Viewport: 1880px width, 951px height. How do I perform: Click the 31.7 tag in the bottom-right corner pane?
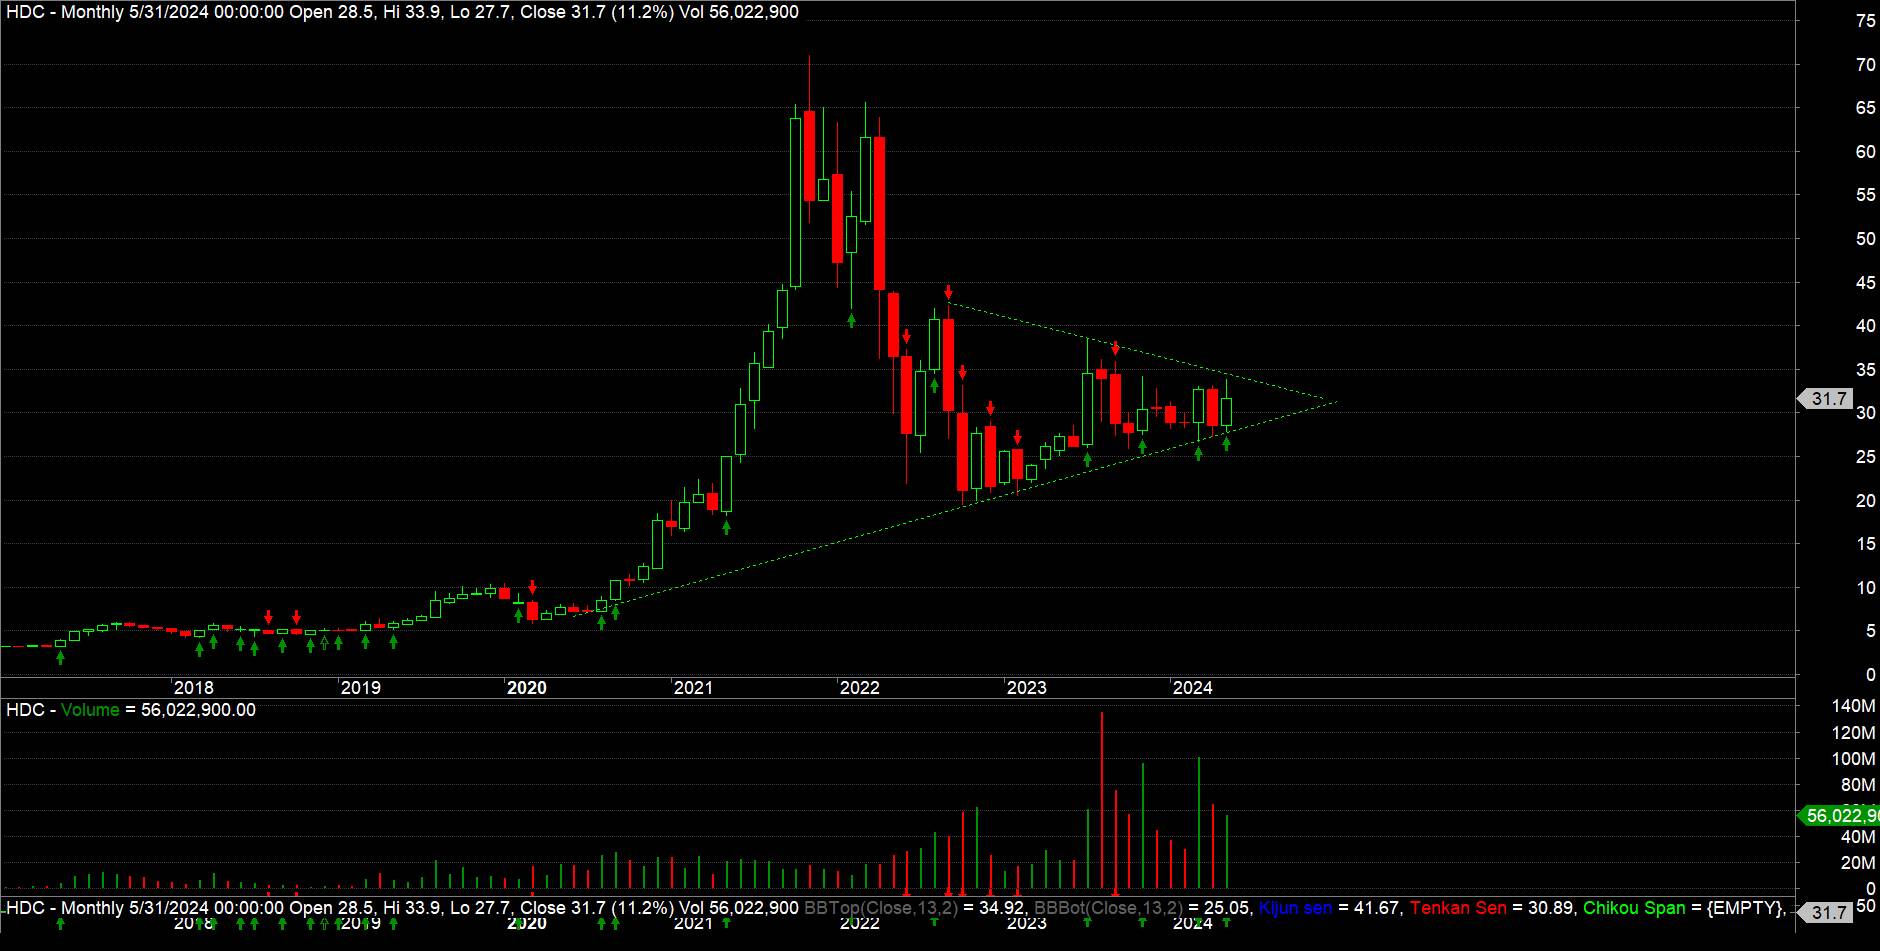pyautogui.click(x=1826, y=912)
